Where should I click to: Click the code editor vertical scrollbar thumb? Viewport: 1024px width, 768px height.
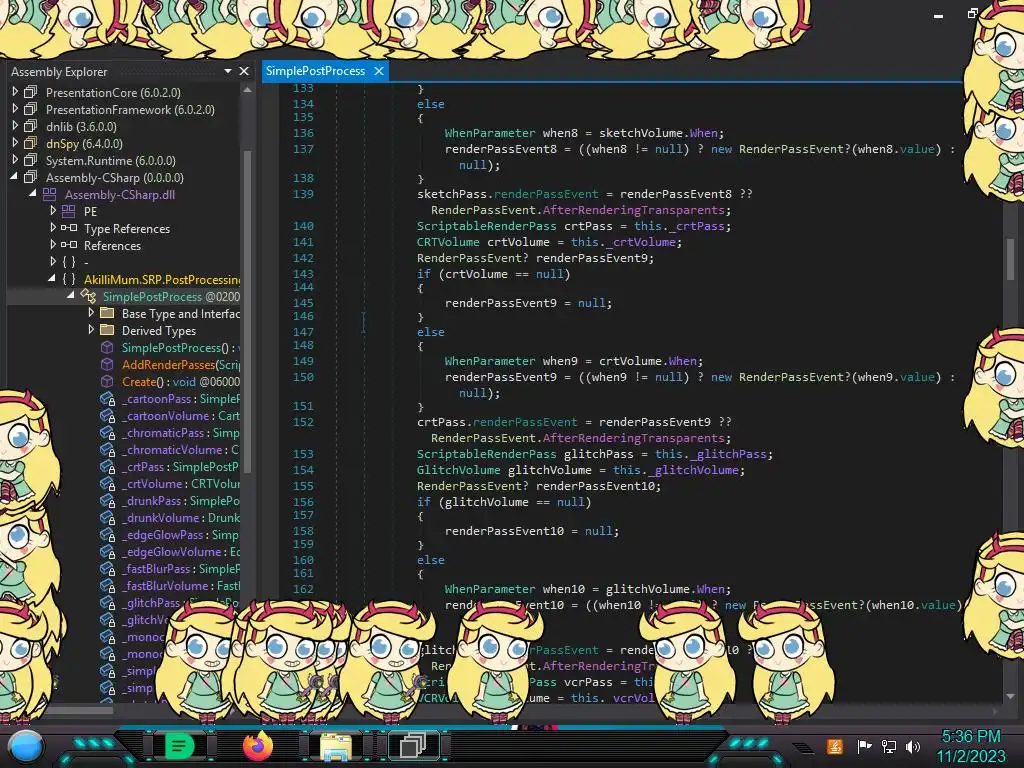(1010, 258)
